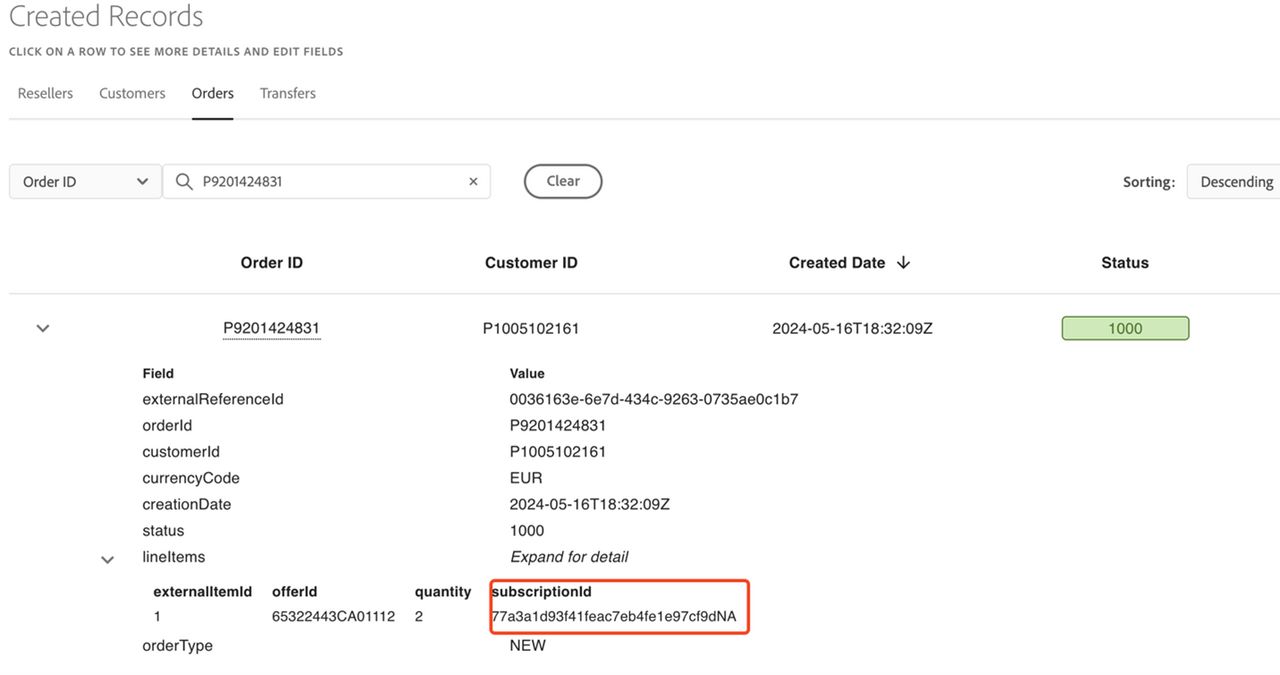Open the underlined P9201424831 order link
1280x675 pixels.
coord(271,328)
